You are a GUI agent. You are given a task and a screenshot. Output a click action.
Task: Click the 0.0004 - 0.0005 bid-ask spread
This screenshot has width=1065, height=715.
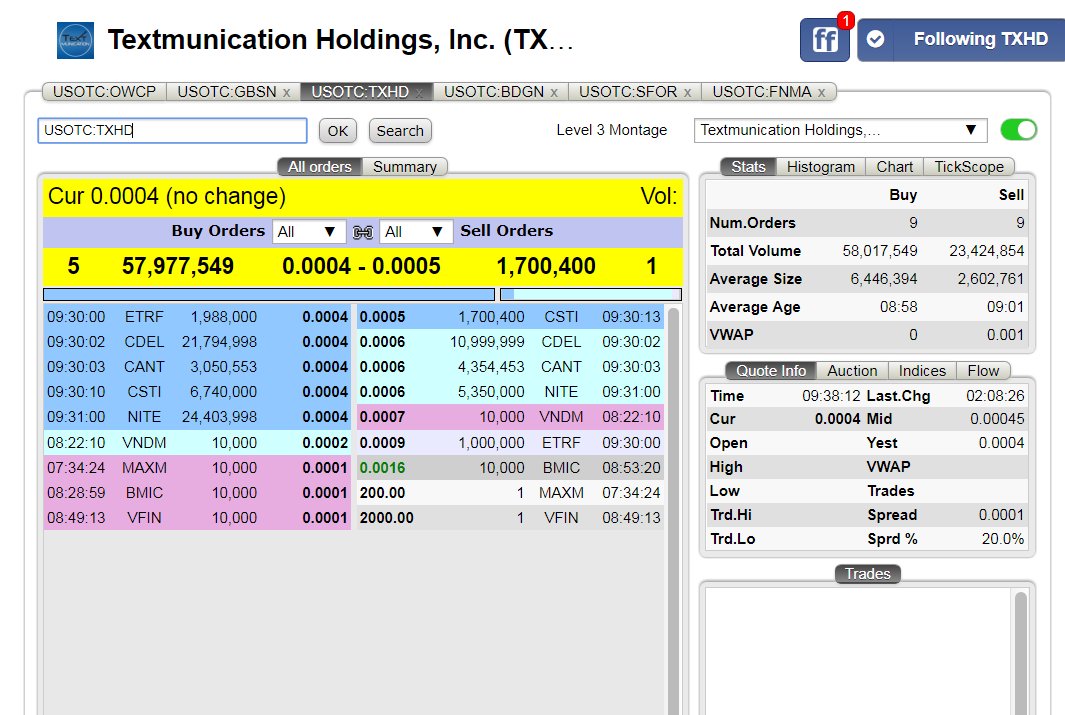coord(361,266)
